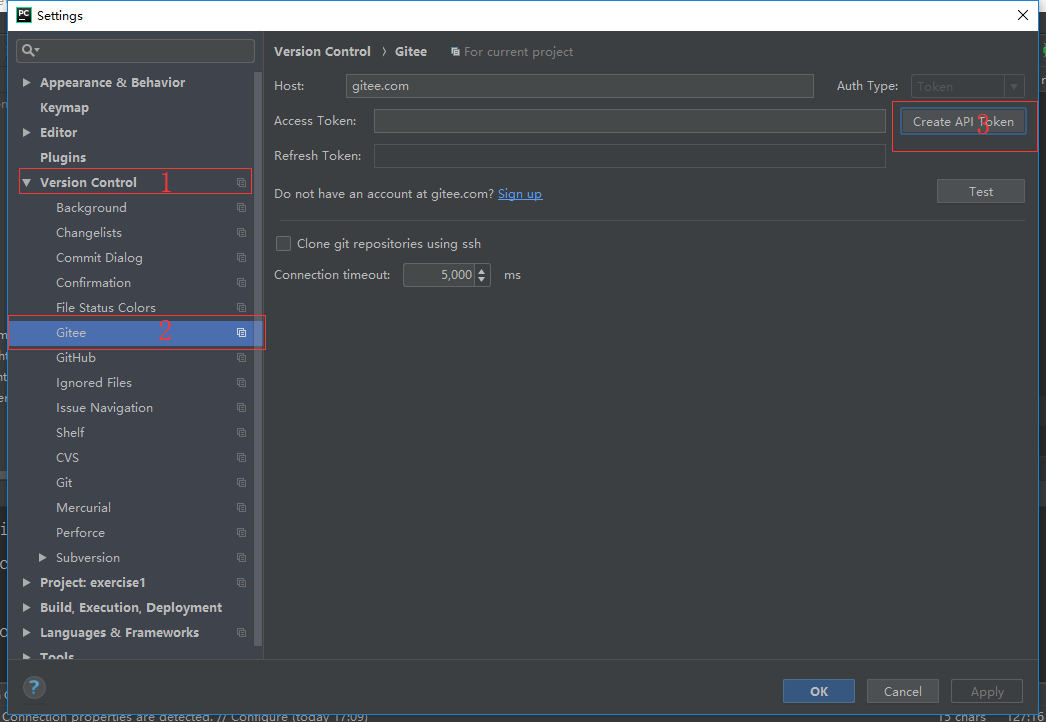
Task: Select Perforce tree item
Action: pos(80,532)
